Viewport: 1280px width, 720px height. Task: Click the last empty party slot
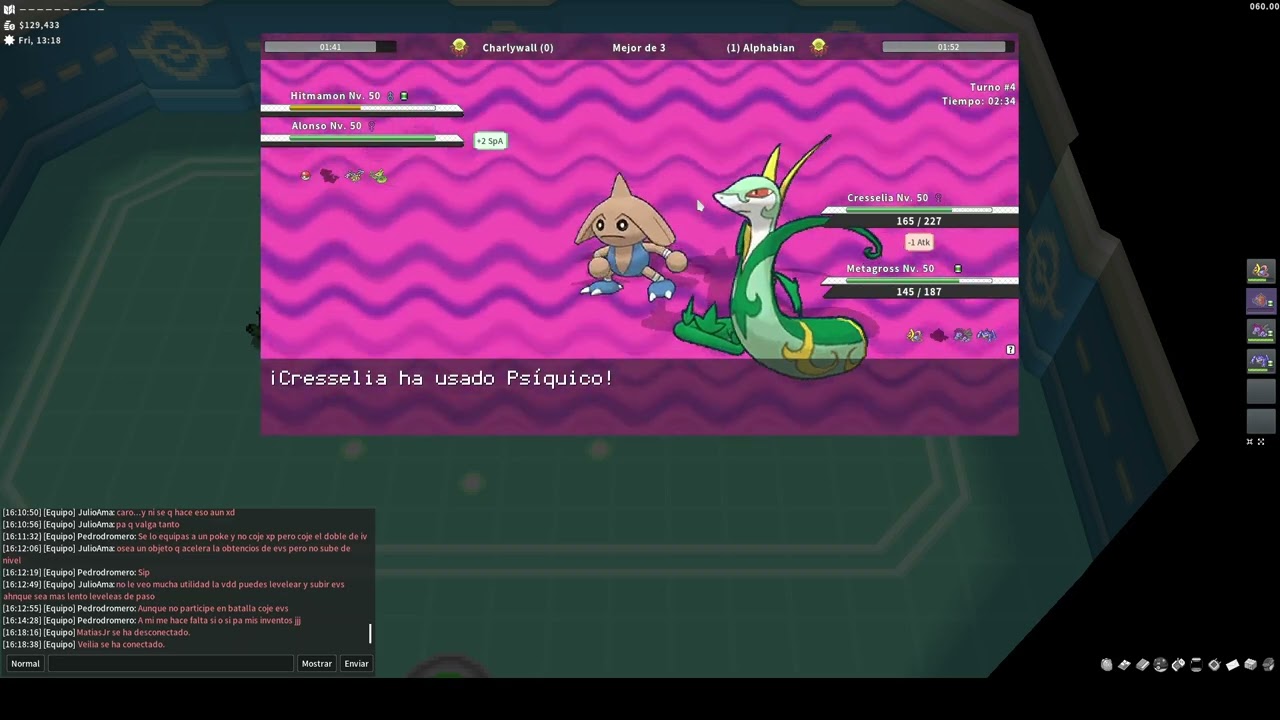tap(1260, 421)
